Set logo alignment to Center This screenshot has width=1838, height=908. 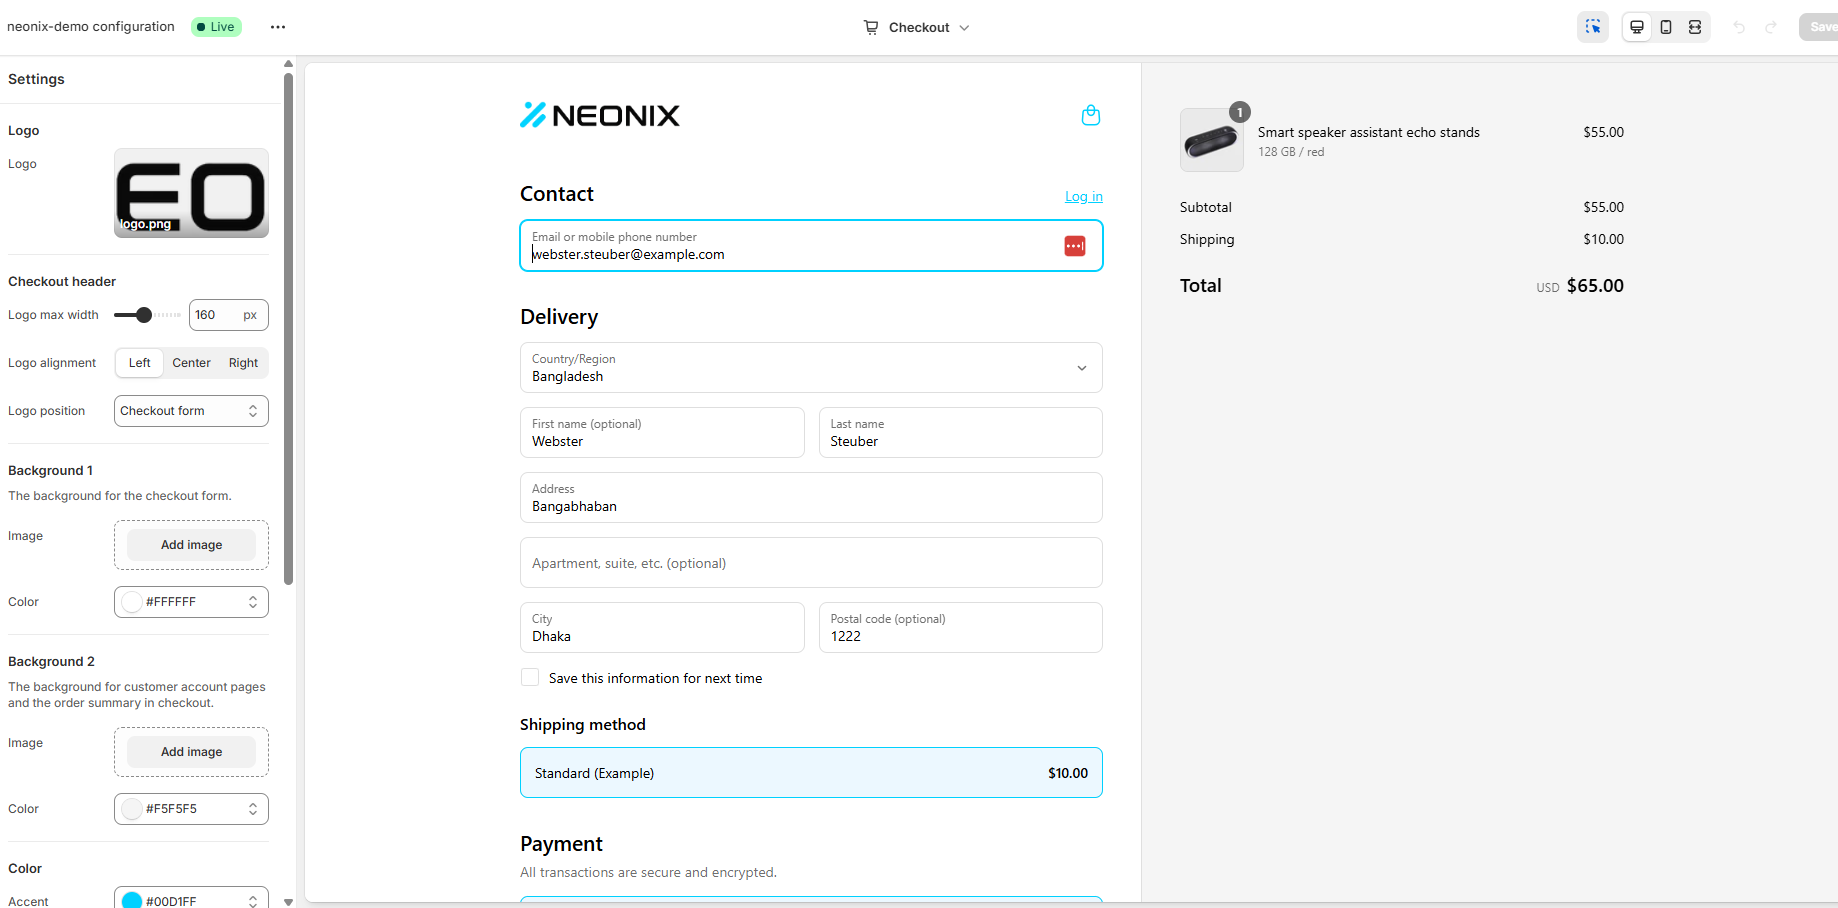[191, 363]
